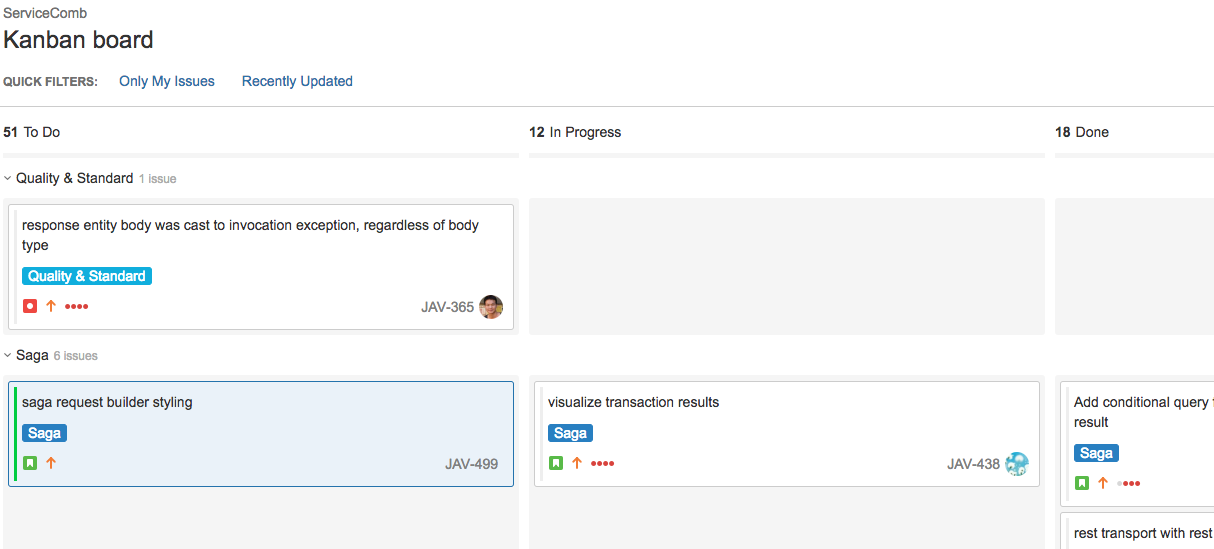The height and width of the screenshot is (549, 1214).
Task: Apply the Recently Updated quick filter
Action: coord(297,81)
